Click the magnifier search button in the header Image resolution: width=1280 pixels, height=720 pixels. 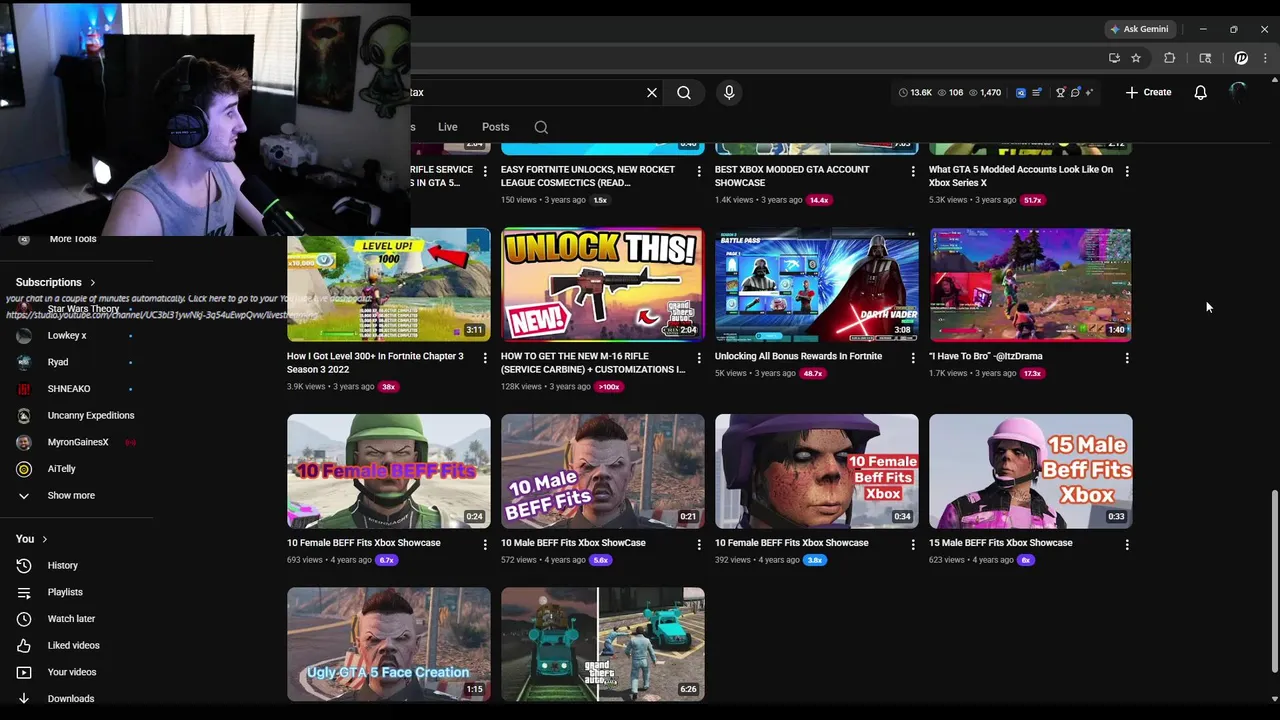[684, 92]
